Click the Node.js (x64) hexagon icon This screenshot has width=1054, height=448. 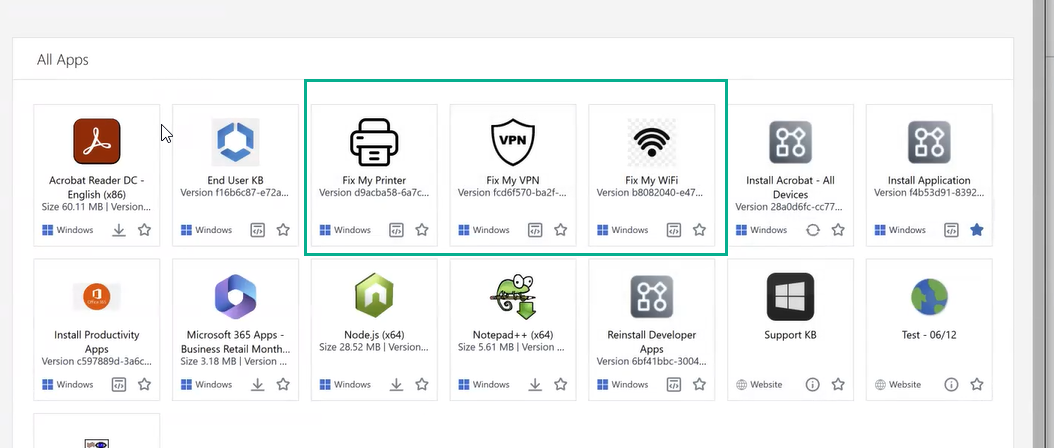pyautogui.click(x=374, y=296)
